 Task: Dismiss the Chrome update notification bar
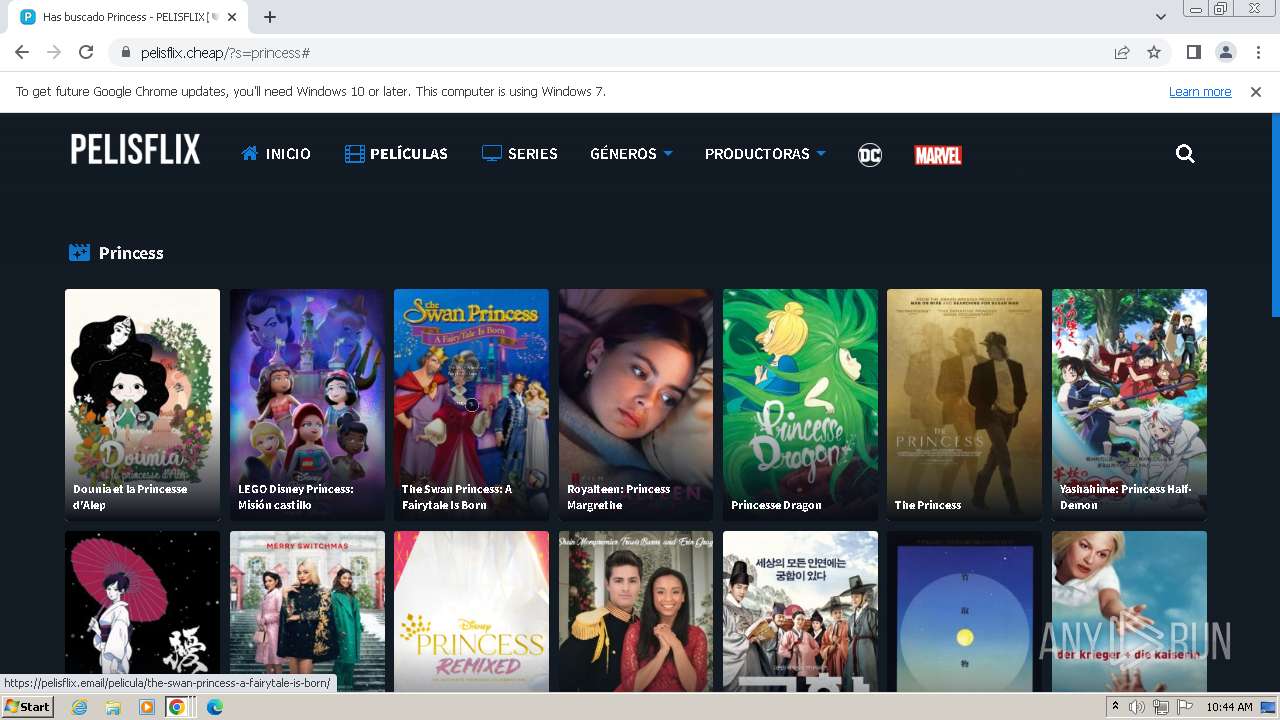click(1256, 92)
